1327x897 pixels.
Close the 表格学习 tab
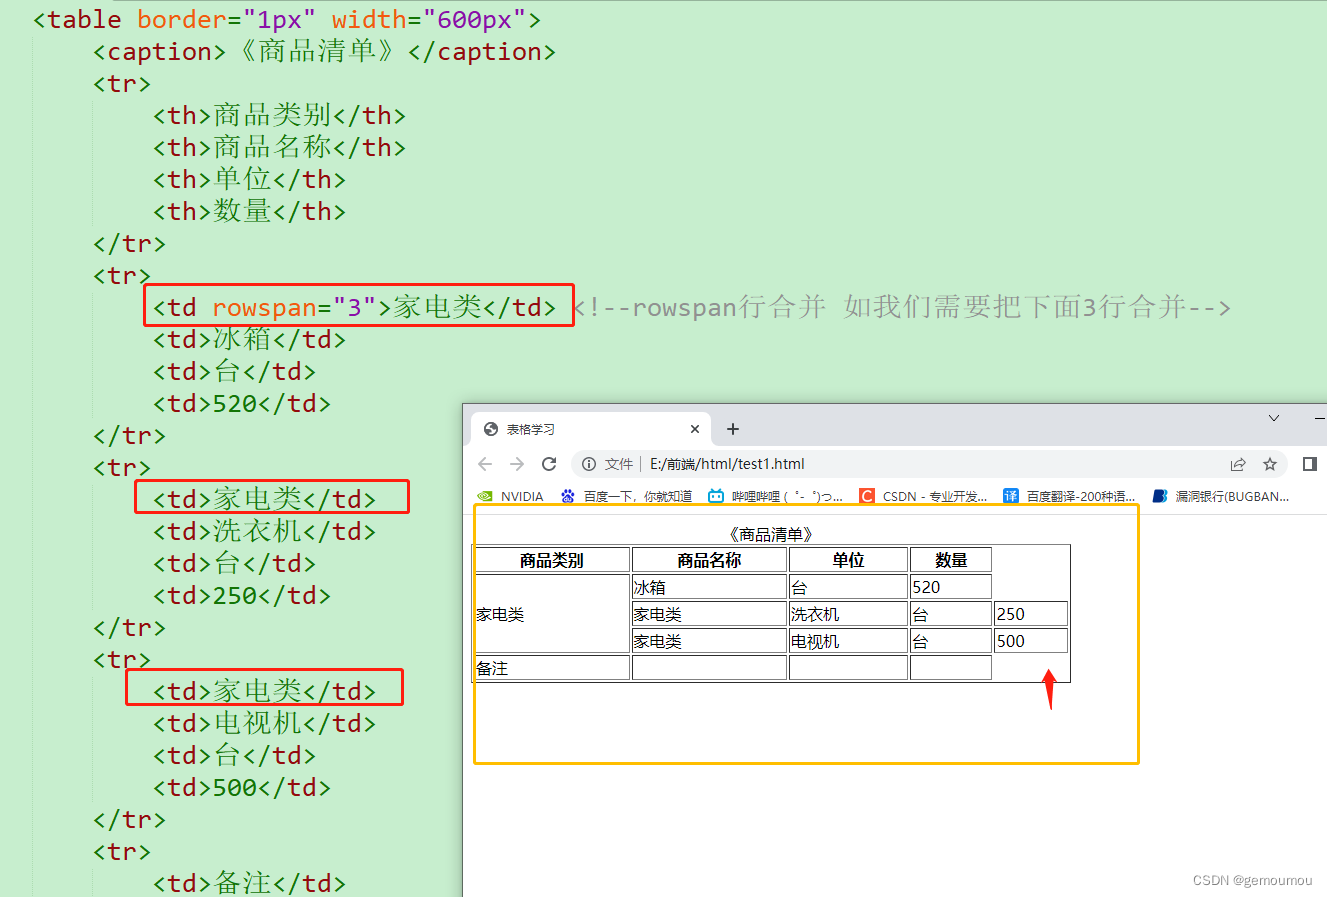tap(695, 429)
